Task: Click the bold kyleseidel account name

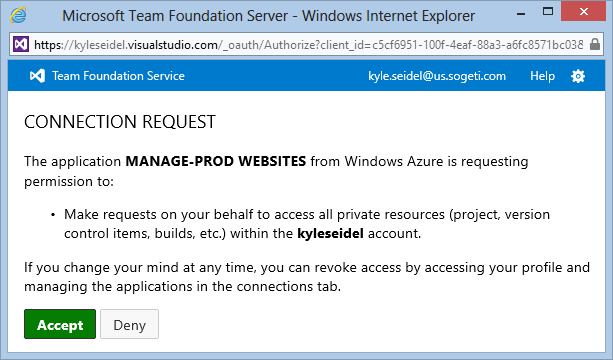Action: [330, 233]
